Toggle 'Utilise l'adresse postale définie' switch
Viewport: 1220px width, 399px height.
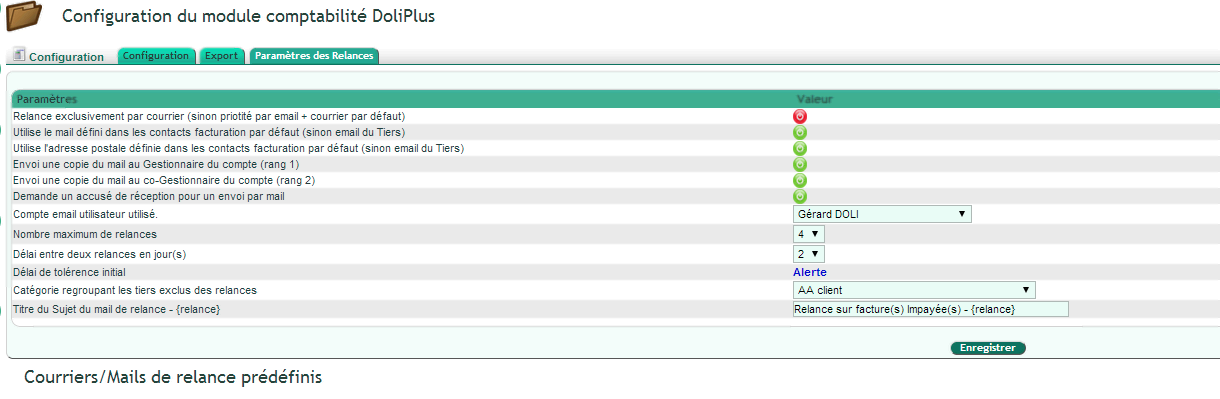click(800, 148)
